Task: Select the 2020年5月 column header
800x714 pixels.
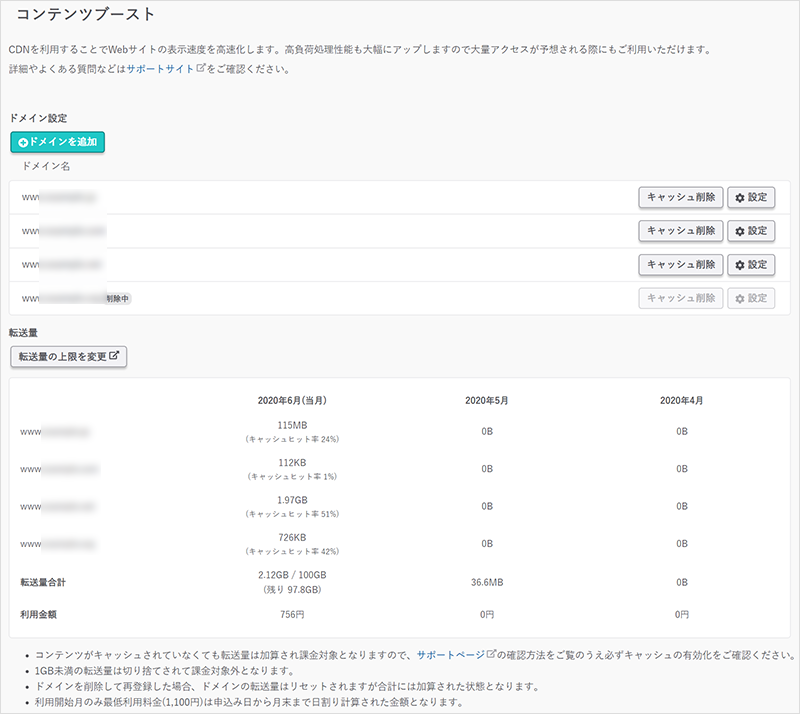Action: coord(486,400)
